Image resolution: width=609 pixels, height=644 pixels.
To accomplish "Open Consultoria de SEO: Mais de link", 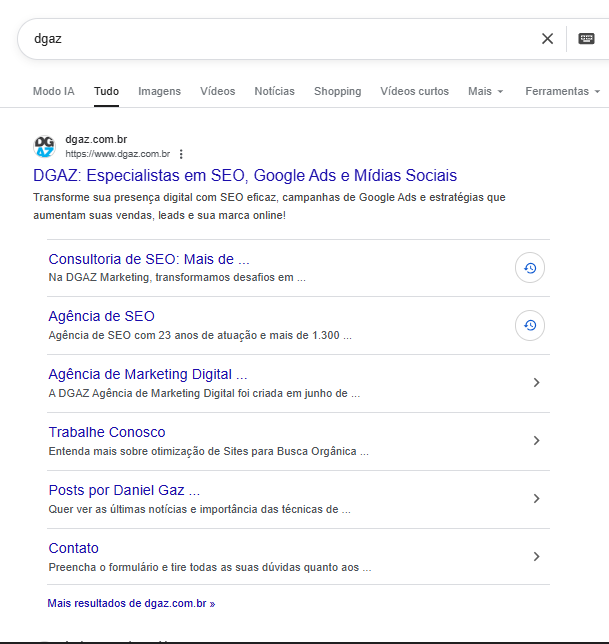I will (149, 259).
